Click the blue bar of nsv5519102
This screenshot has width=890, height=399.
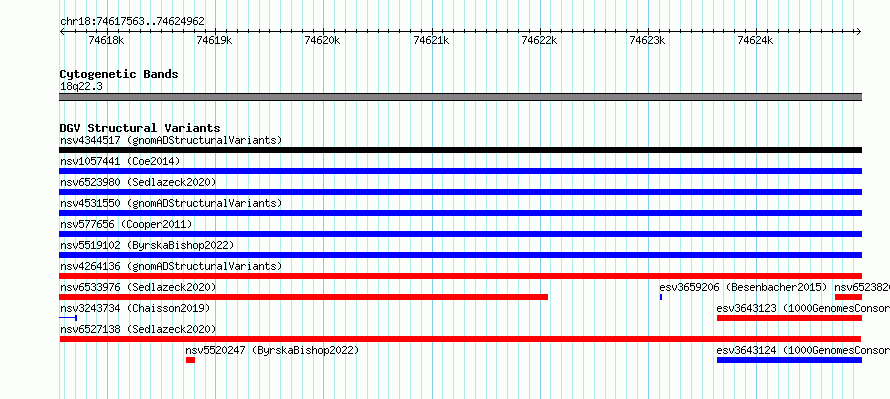pyautogui.click(x=460, y=255)
